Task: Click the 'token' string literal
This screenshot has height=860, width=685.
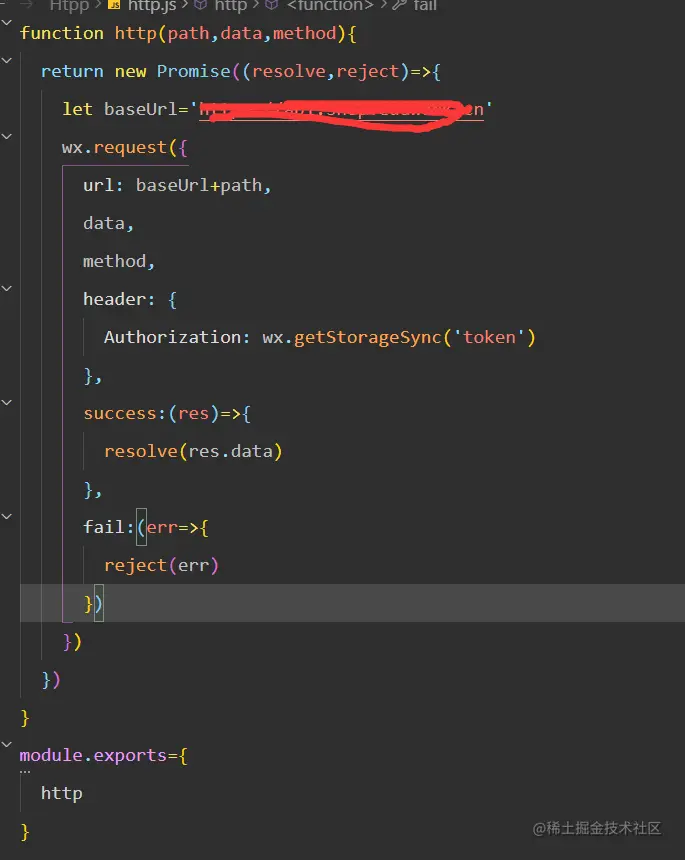Action: pyautogui.click(x=490, y=337)
